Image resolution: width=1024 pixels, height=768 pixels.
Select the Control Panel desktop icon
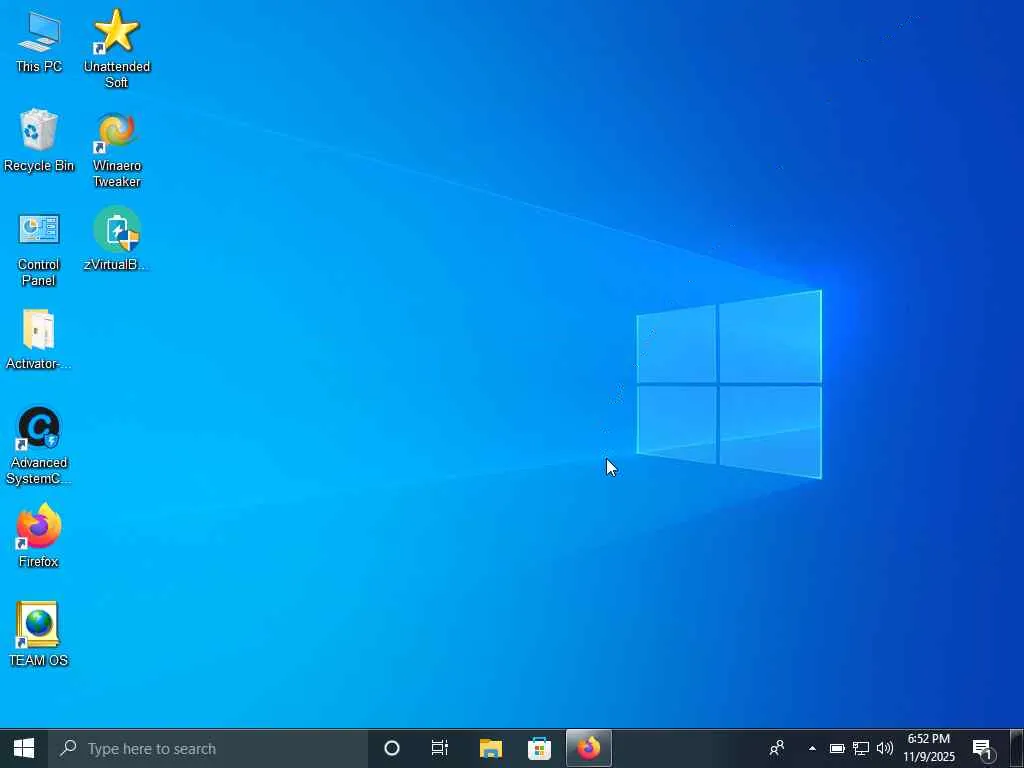(x=39, y=249)
